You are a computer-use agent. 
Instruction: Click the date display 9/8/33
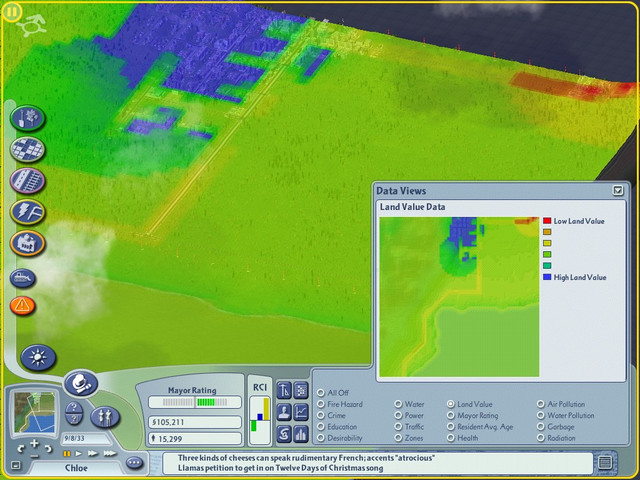point(85,438)
